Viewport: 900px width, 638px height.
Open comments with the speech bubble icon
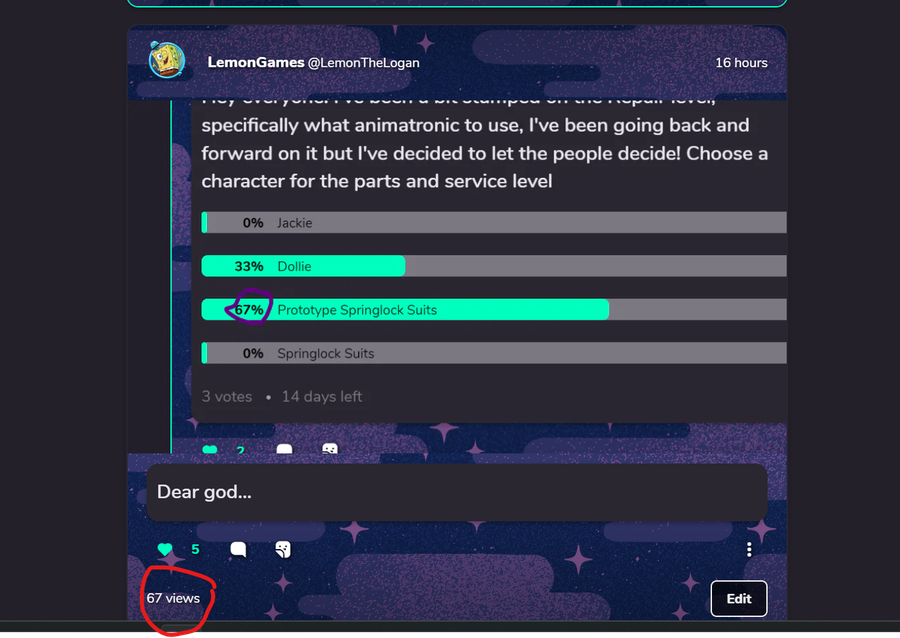click(x=238, y=549)
